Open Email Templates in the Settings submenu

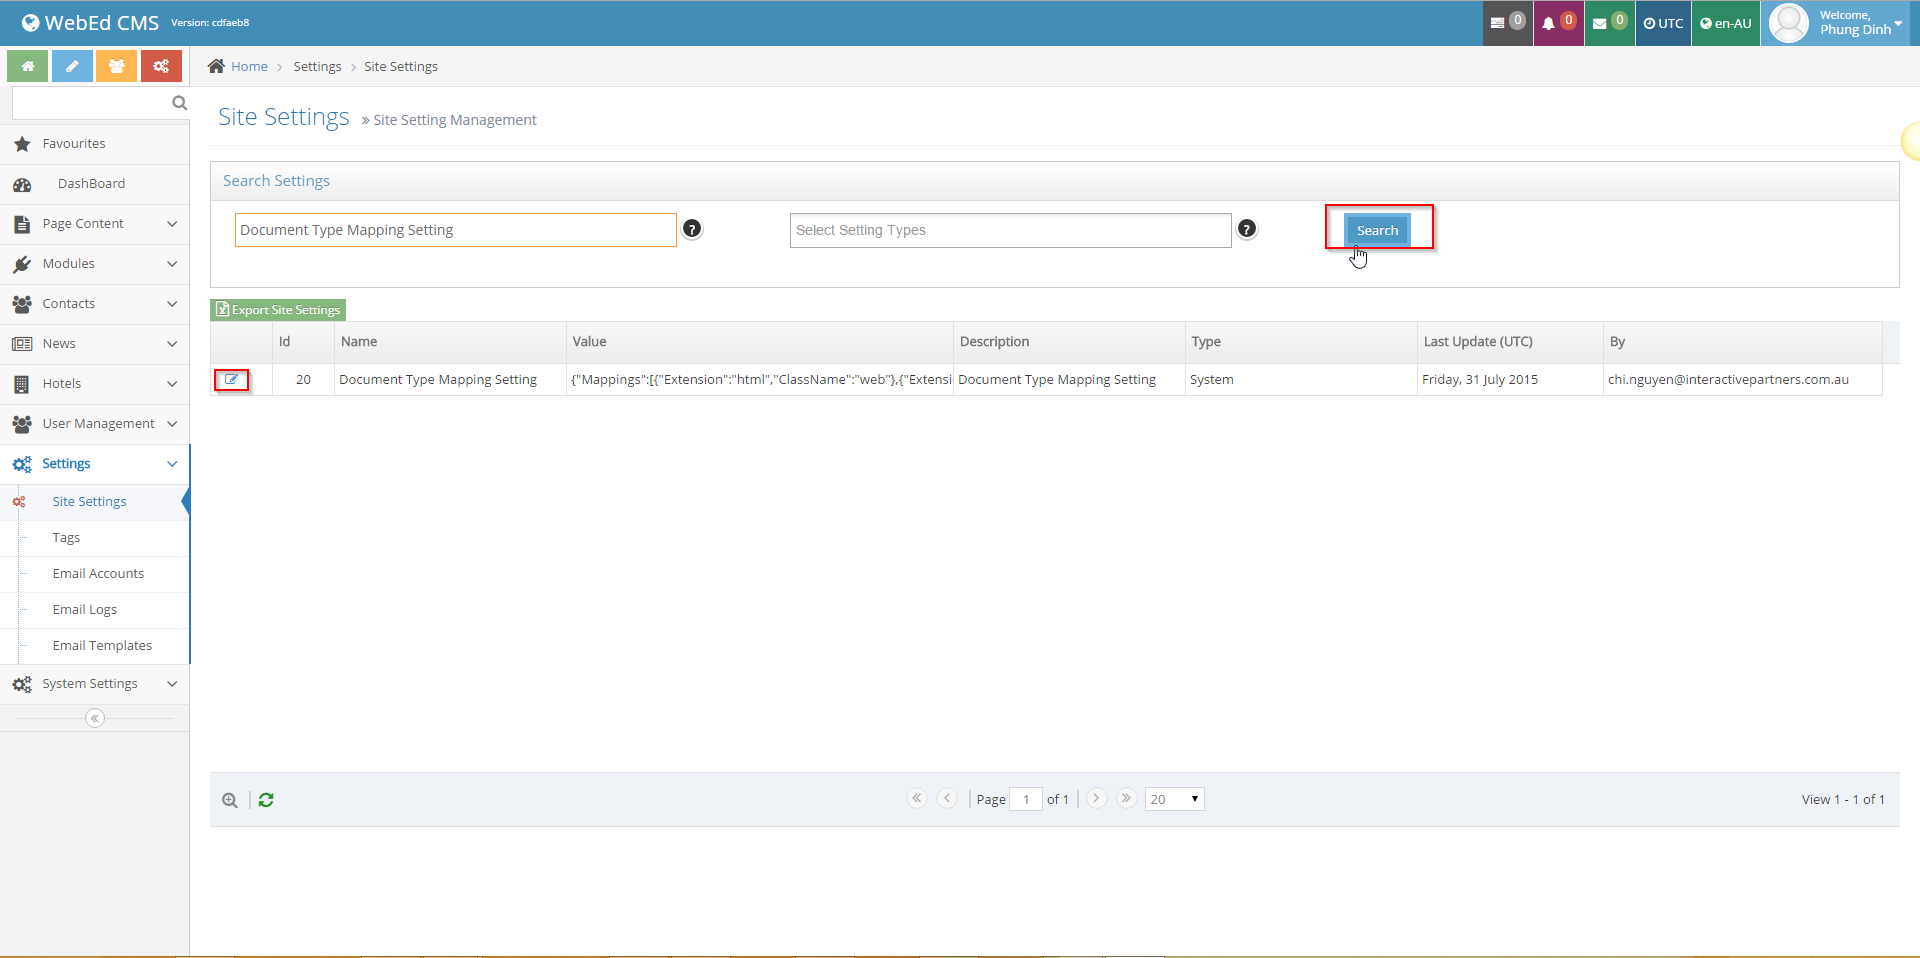(102, 646)
